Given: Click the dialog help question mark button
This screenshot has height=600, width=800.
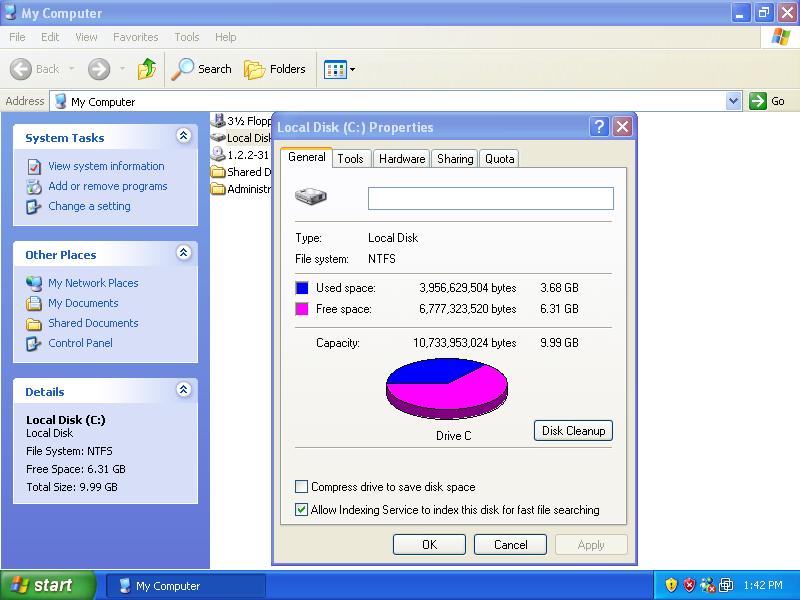Looking at the screenshot, I should pos(599,127).
